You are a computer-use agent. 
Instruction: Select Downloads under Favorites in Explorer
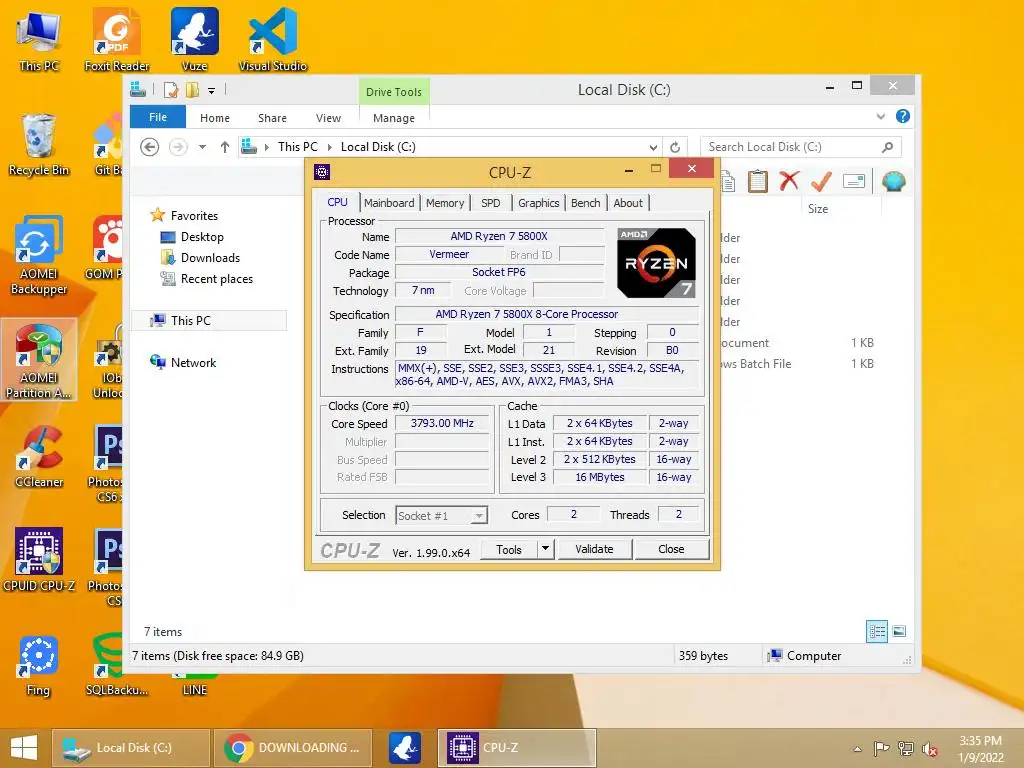[200, 257]
